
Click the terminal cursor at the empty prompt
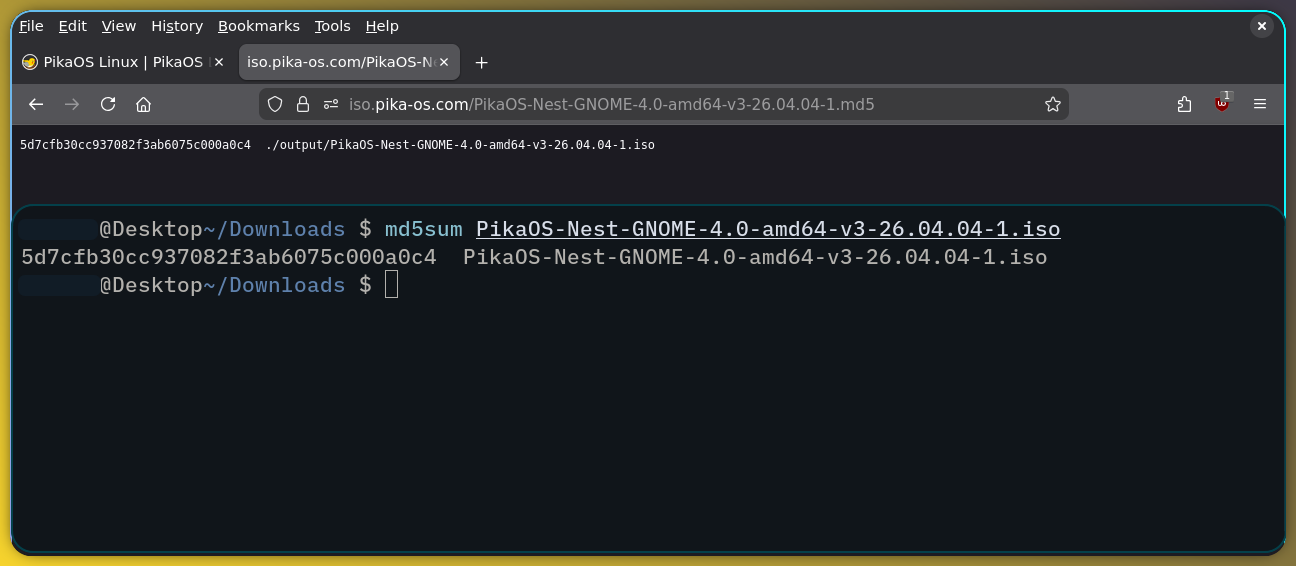[x=391, y=285]
